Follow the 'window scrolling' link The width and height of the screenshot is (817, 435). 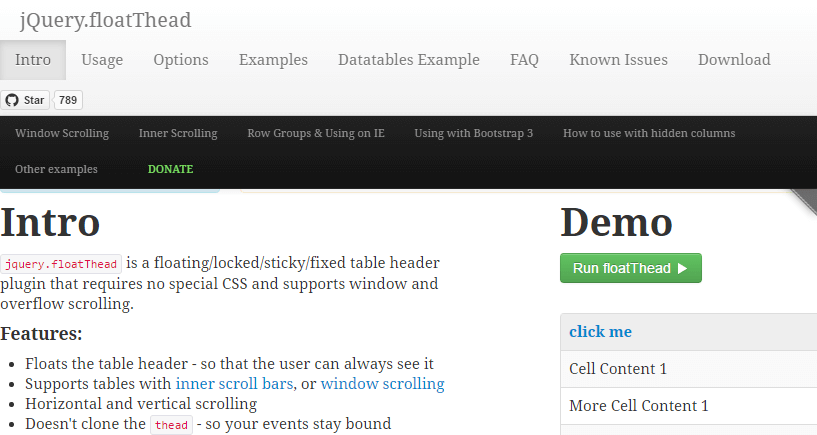382,384
